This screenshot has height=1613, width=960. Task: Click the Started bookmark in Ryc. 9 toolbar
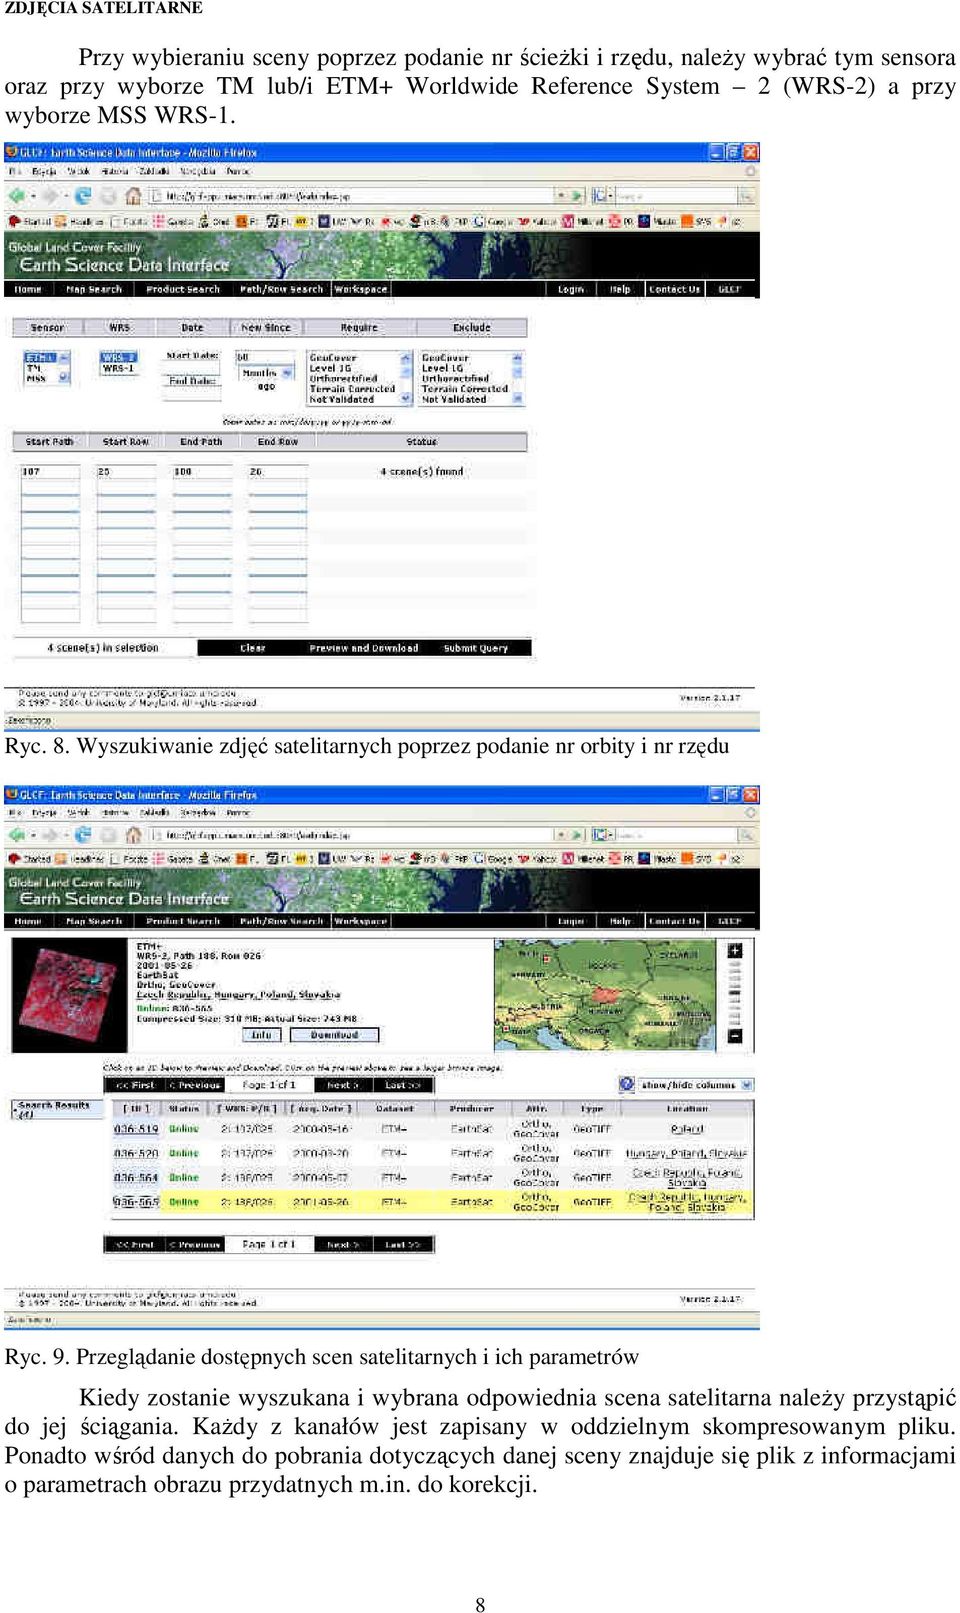point(29,859)
